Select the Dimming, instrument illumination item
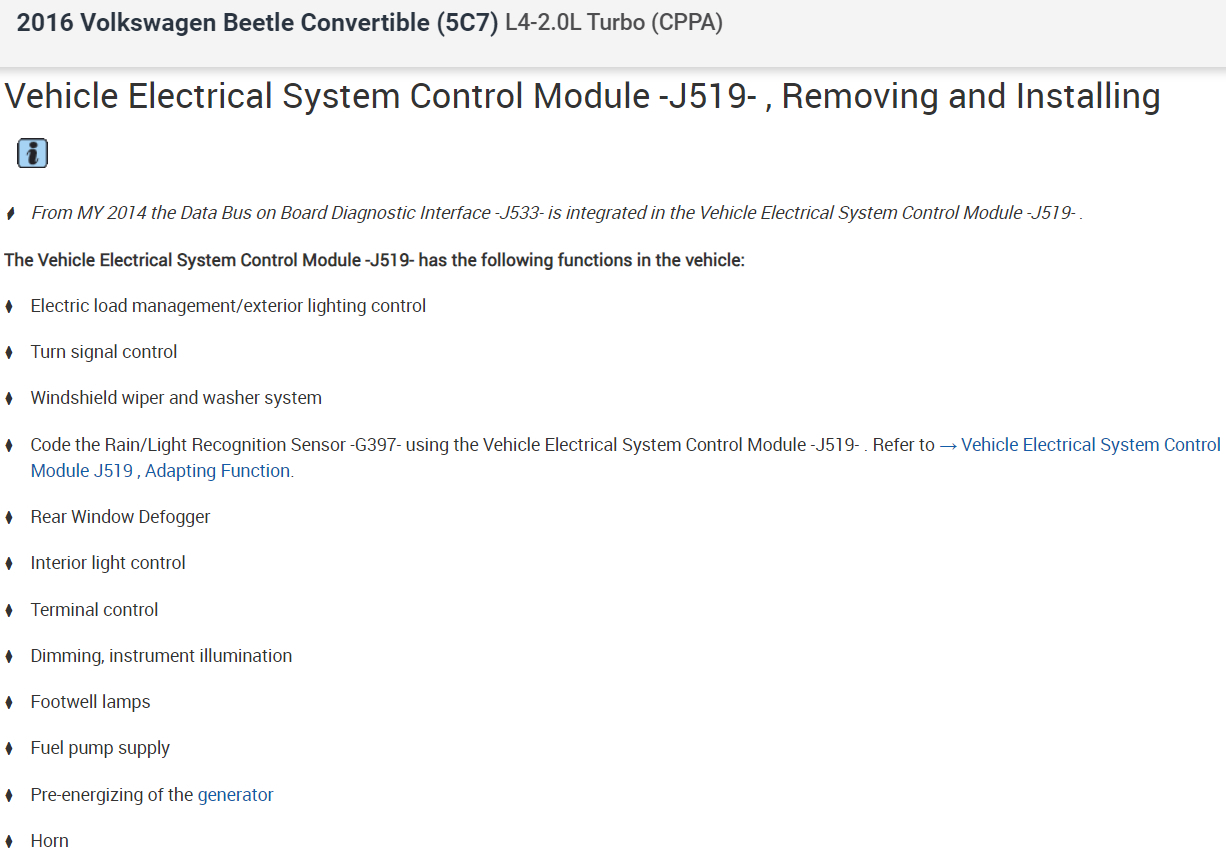 (x=161, y=656)
